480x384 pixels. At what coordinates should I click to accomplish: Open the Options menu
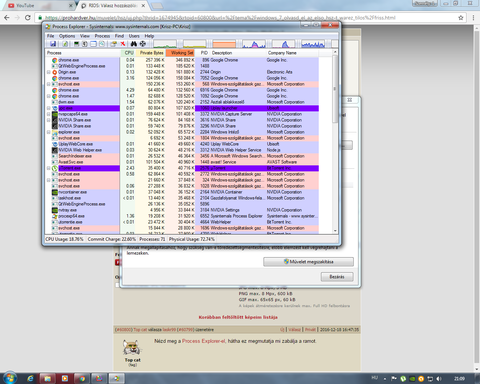click(67, 36)
